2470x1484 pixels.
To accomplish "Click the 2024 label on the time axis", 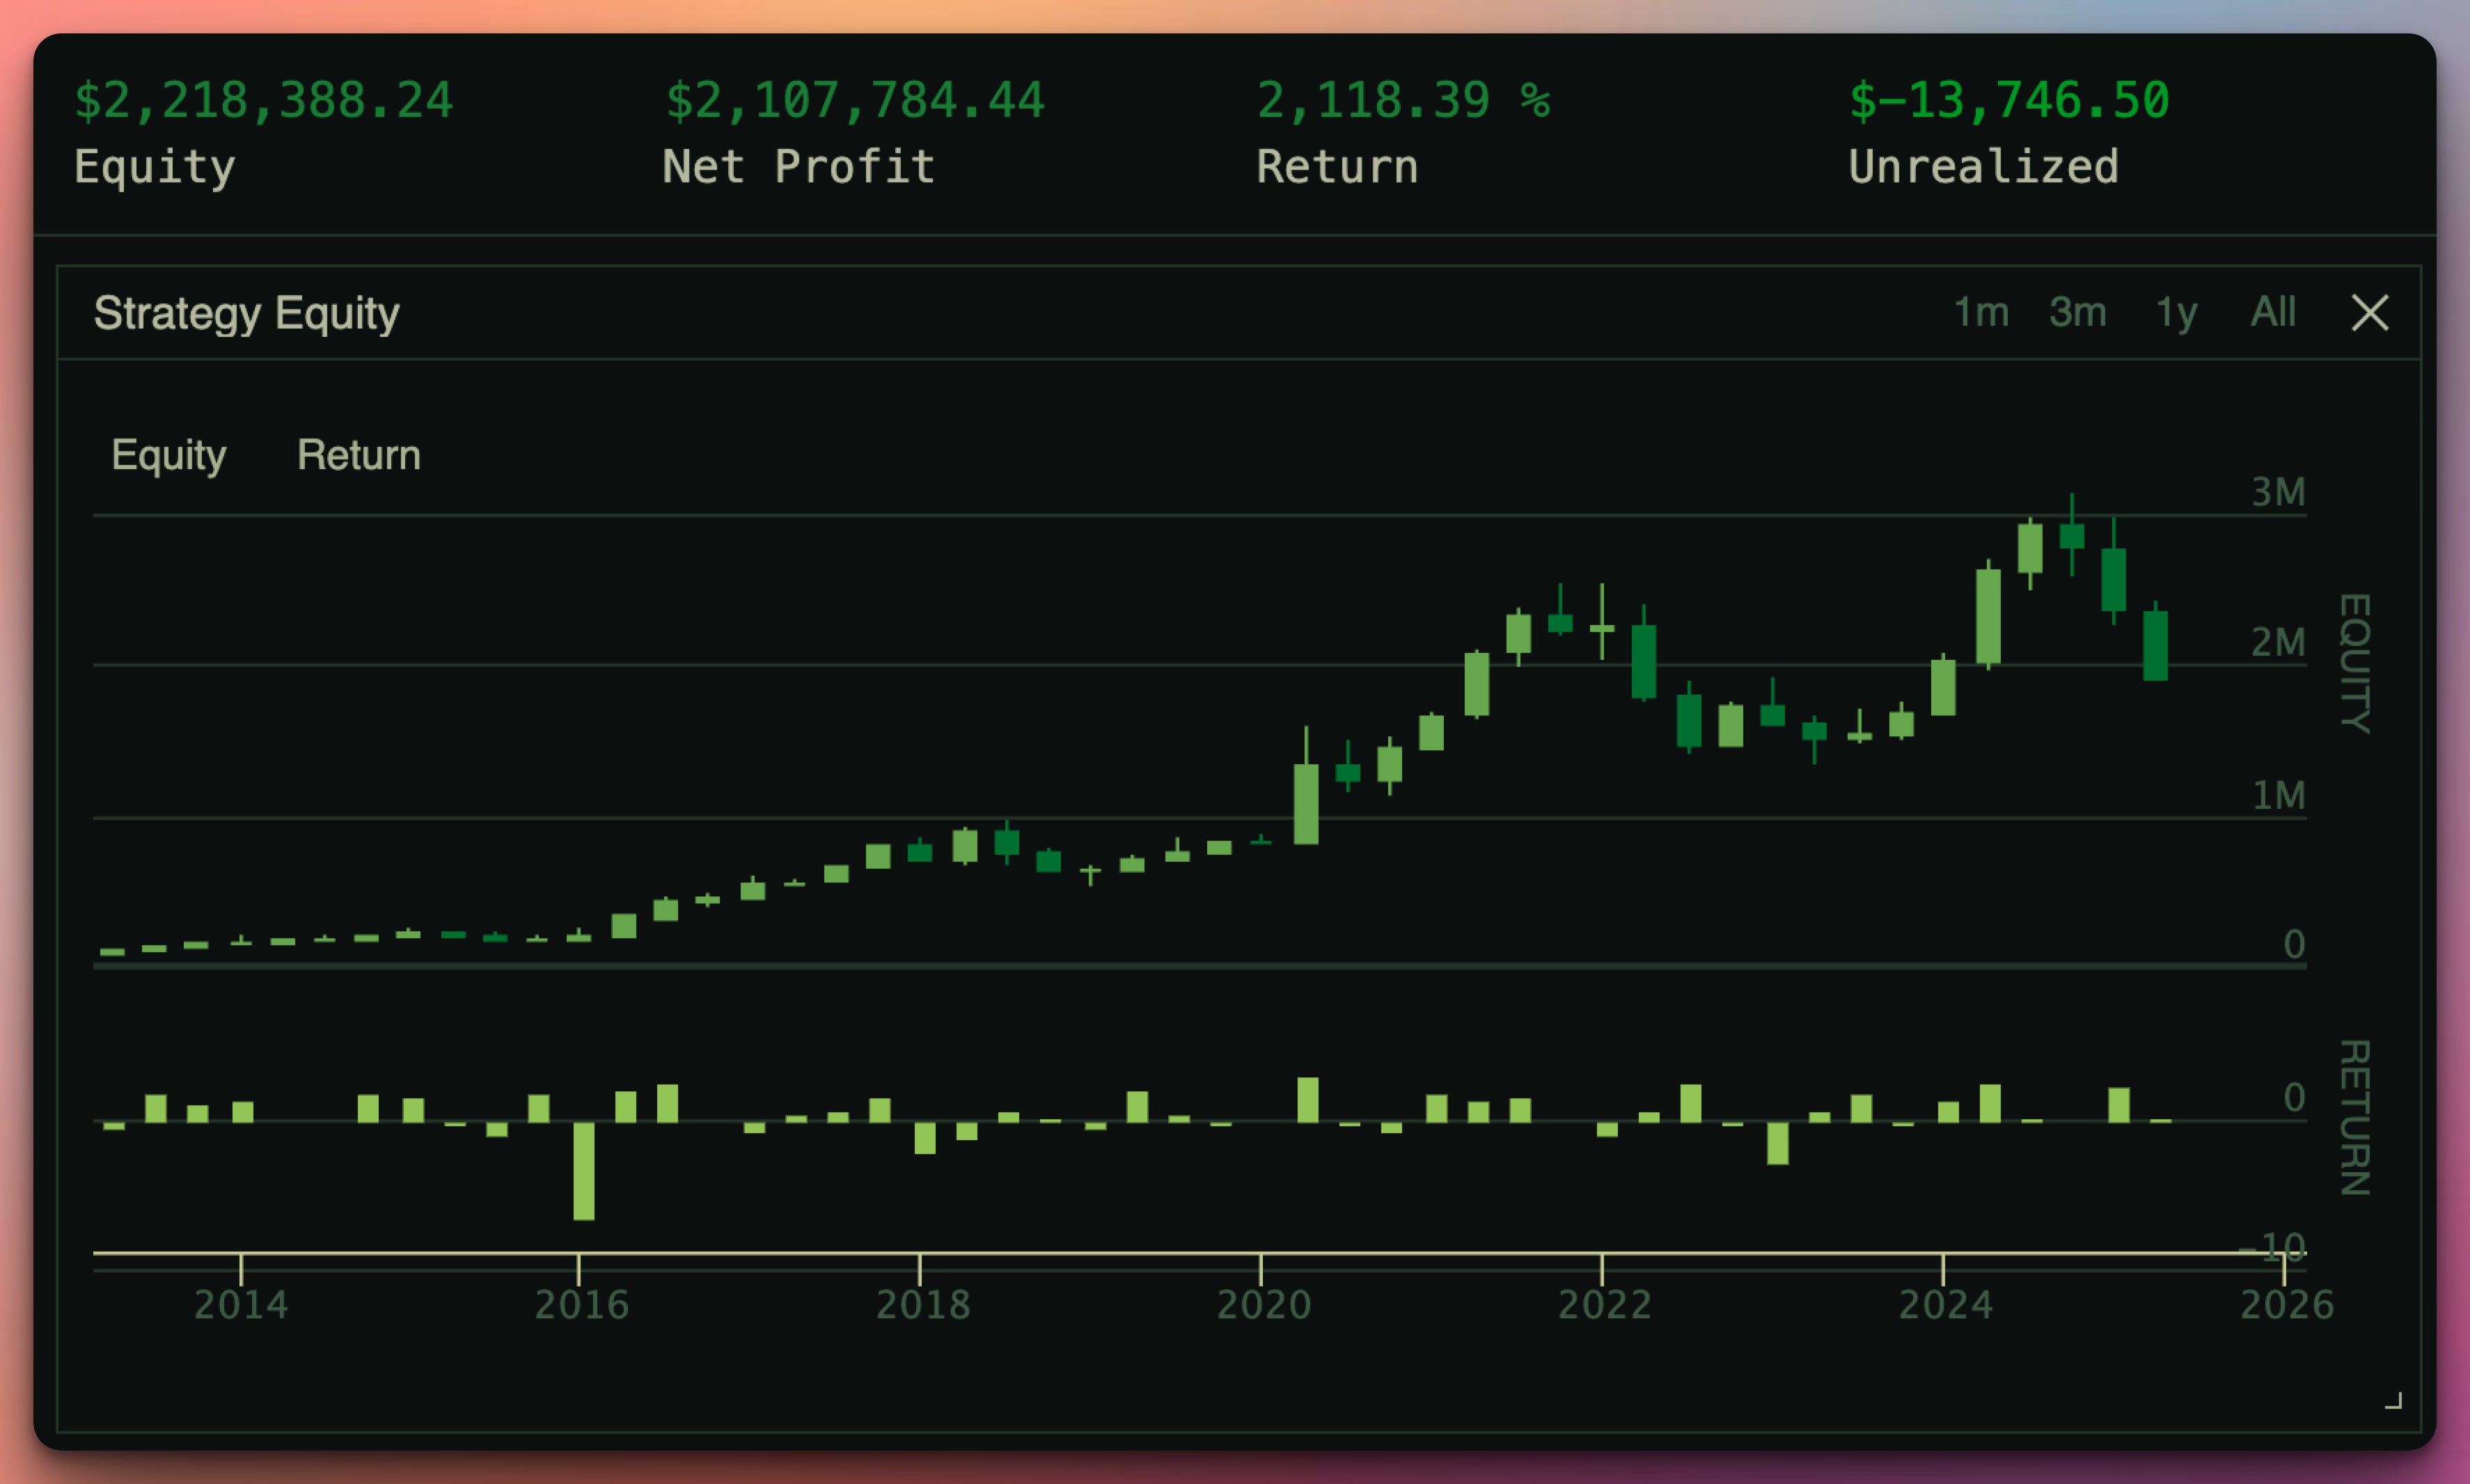I will click(1946, 1305).
